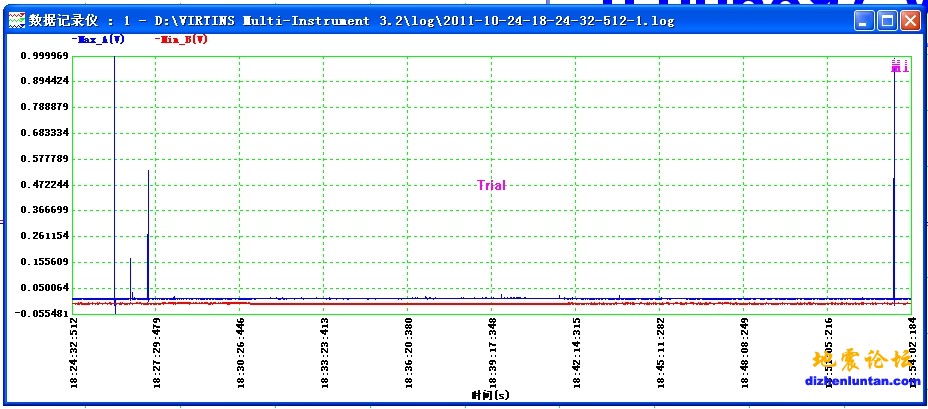Click the 时间(s) X-axis title
This screenshot has height=409, width=928.
[x=490, y=396]
